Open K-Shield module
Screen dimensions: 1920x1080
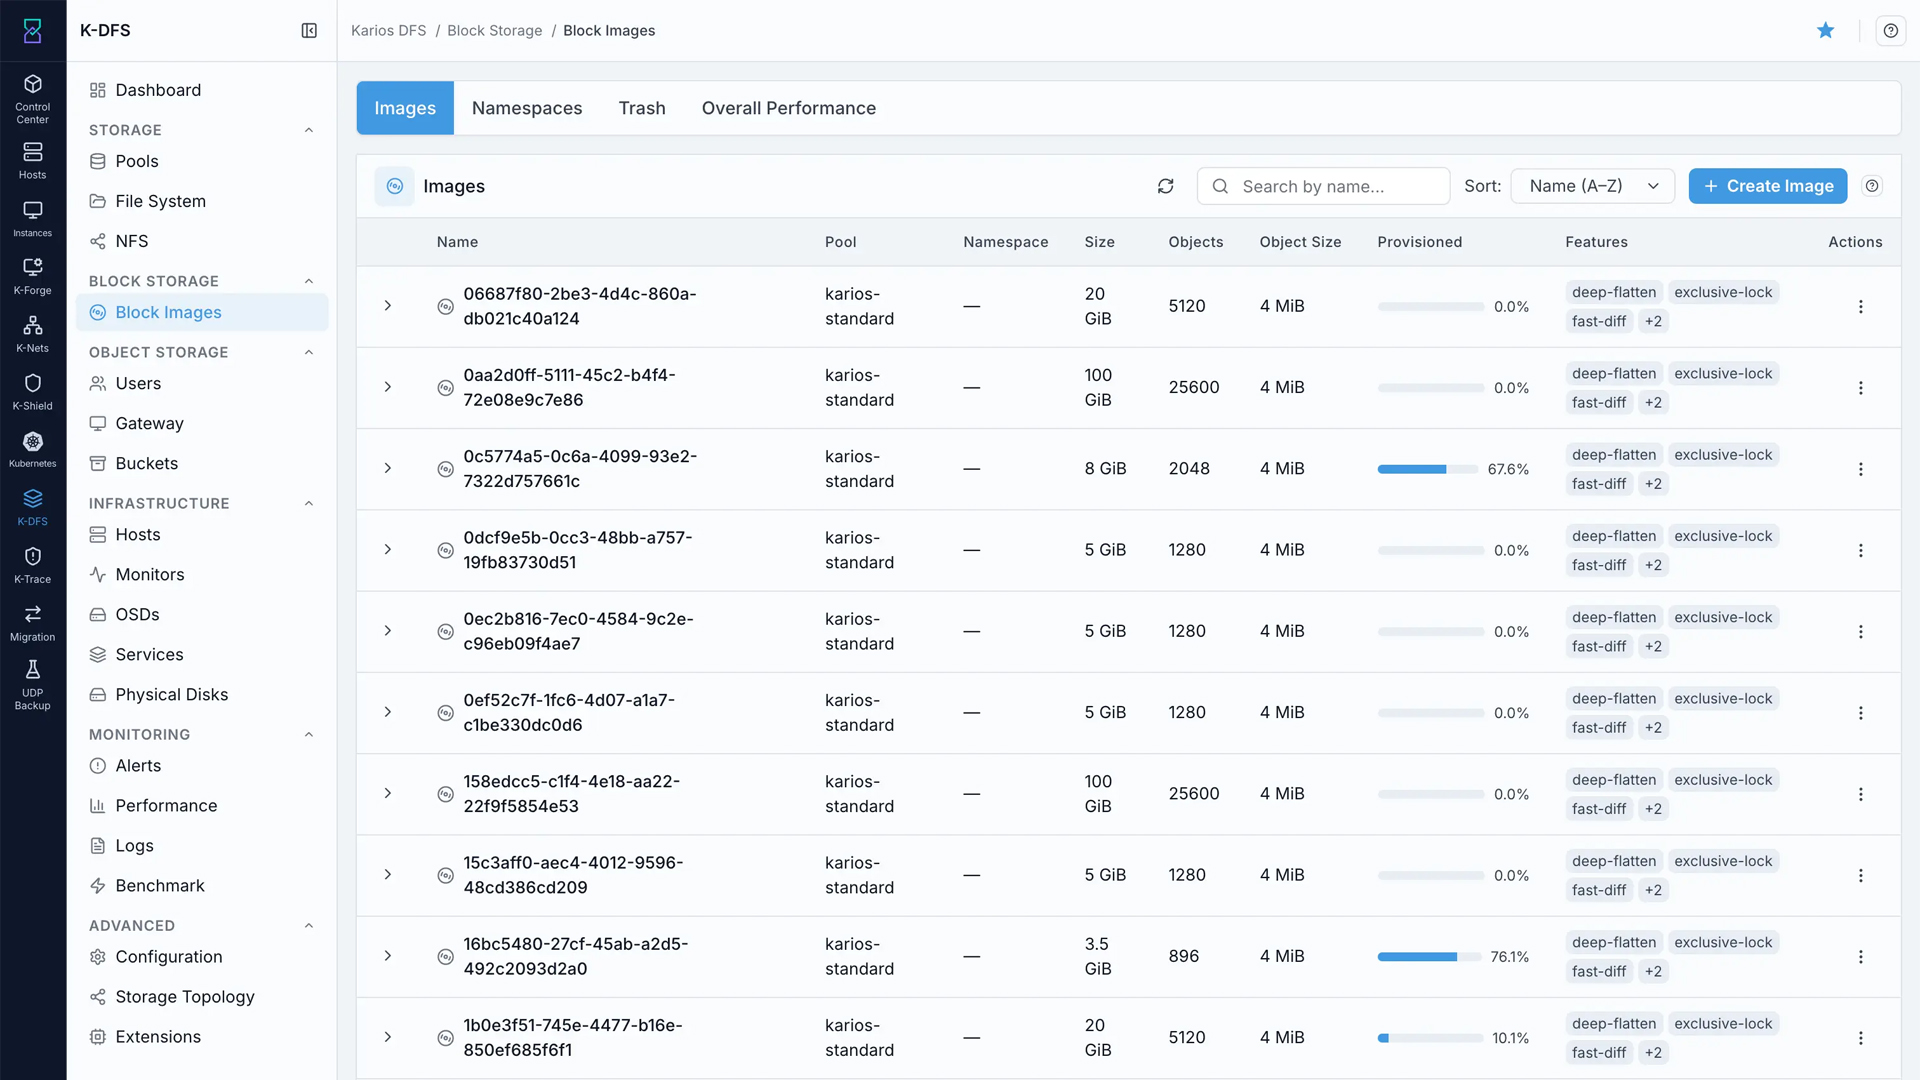33,392
